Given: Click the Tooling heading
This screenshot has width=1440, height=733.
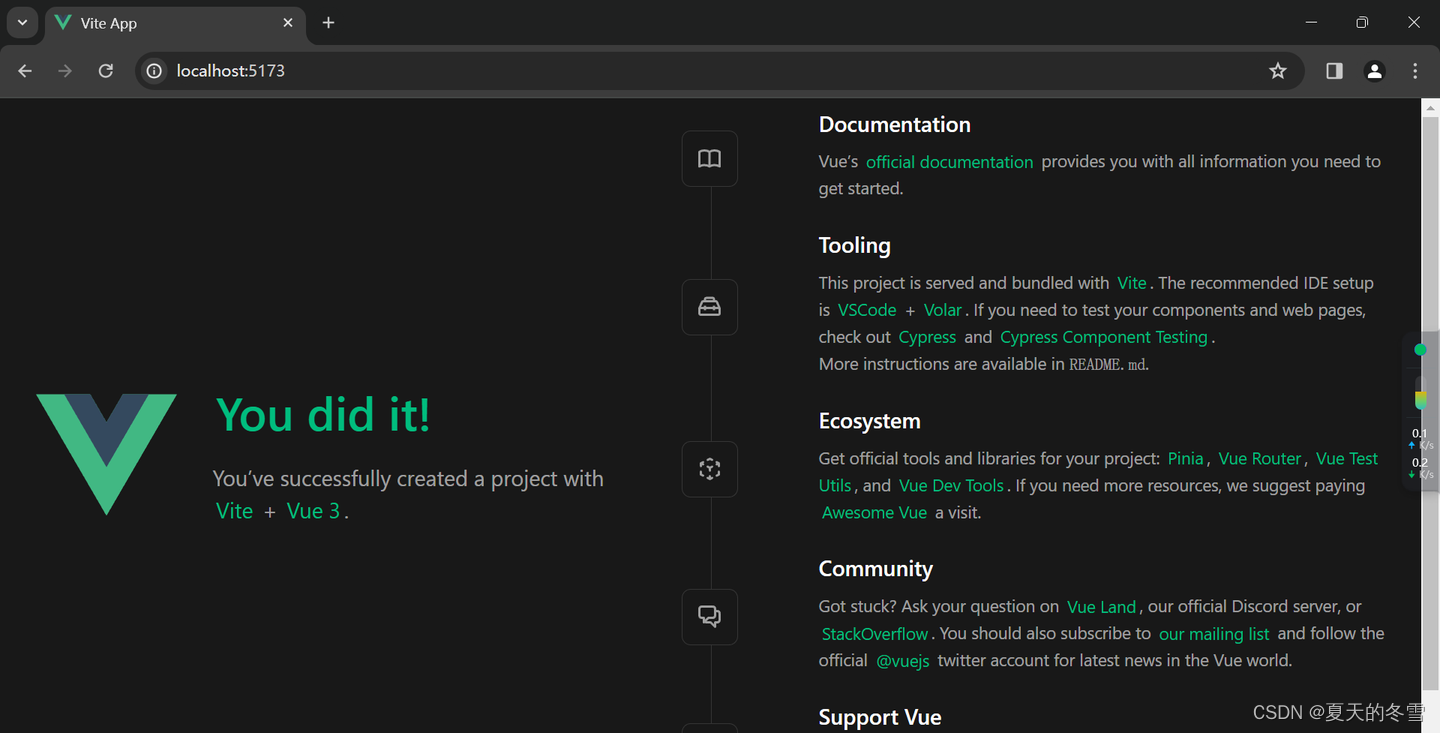Looking at the screenshot, I should (854, 246).
